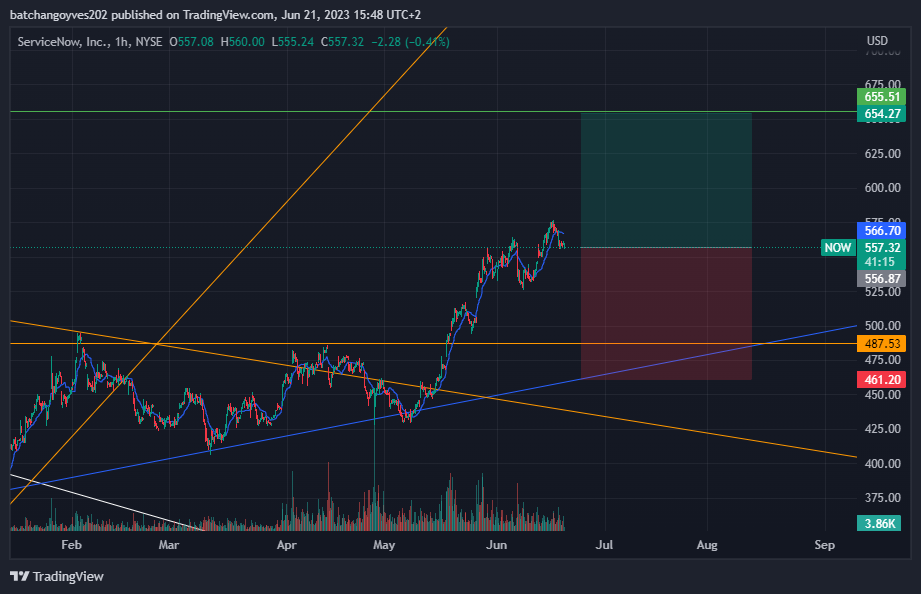Click the USD currency label
This screenshot has height=594, width=921.
coord(878,41)
